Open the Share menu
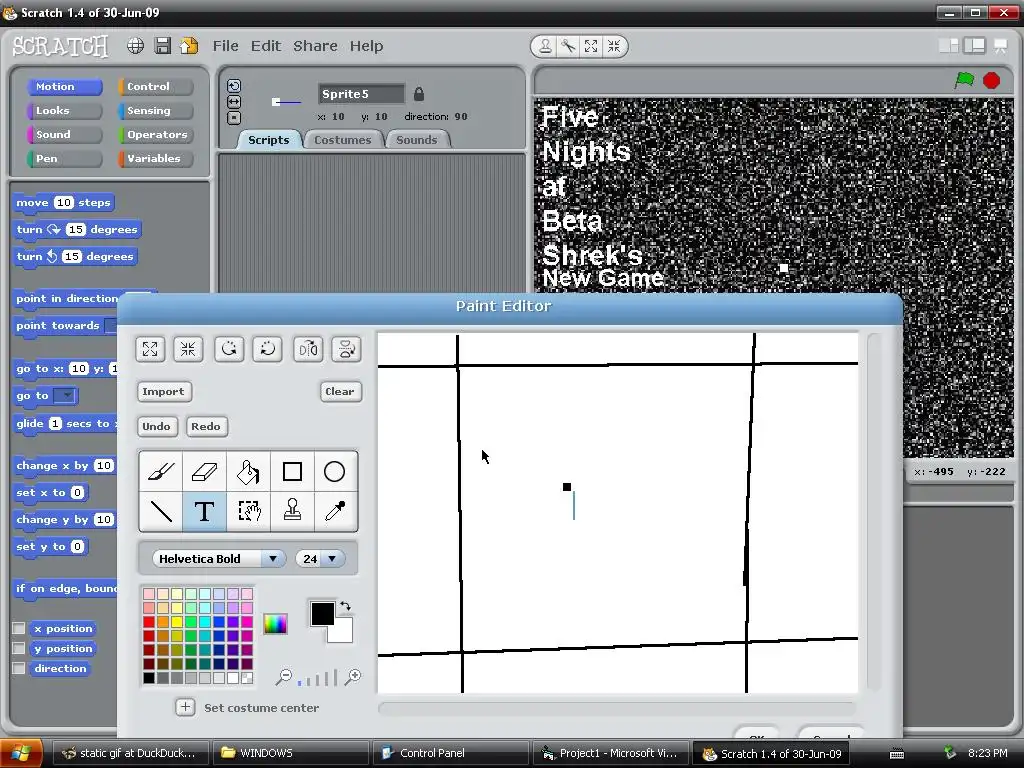 (x=315, y=46)
